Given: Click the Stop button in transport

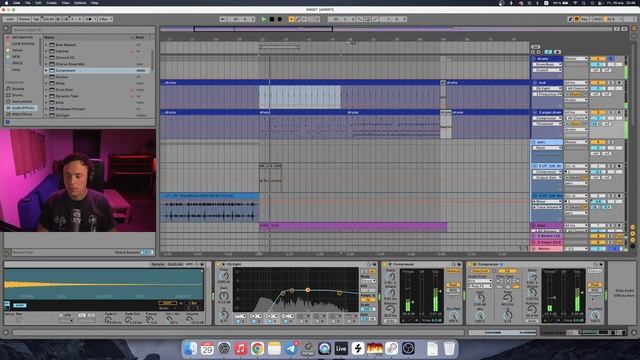Looking at the screenshot, I should (x=271, y=19).
